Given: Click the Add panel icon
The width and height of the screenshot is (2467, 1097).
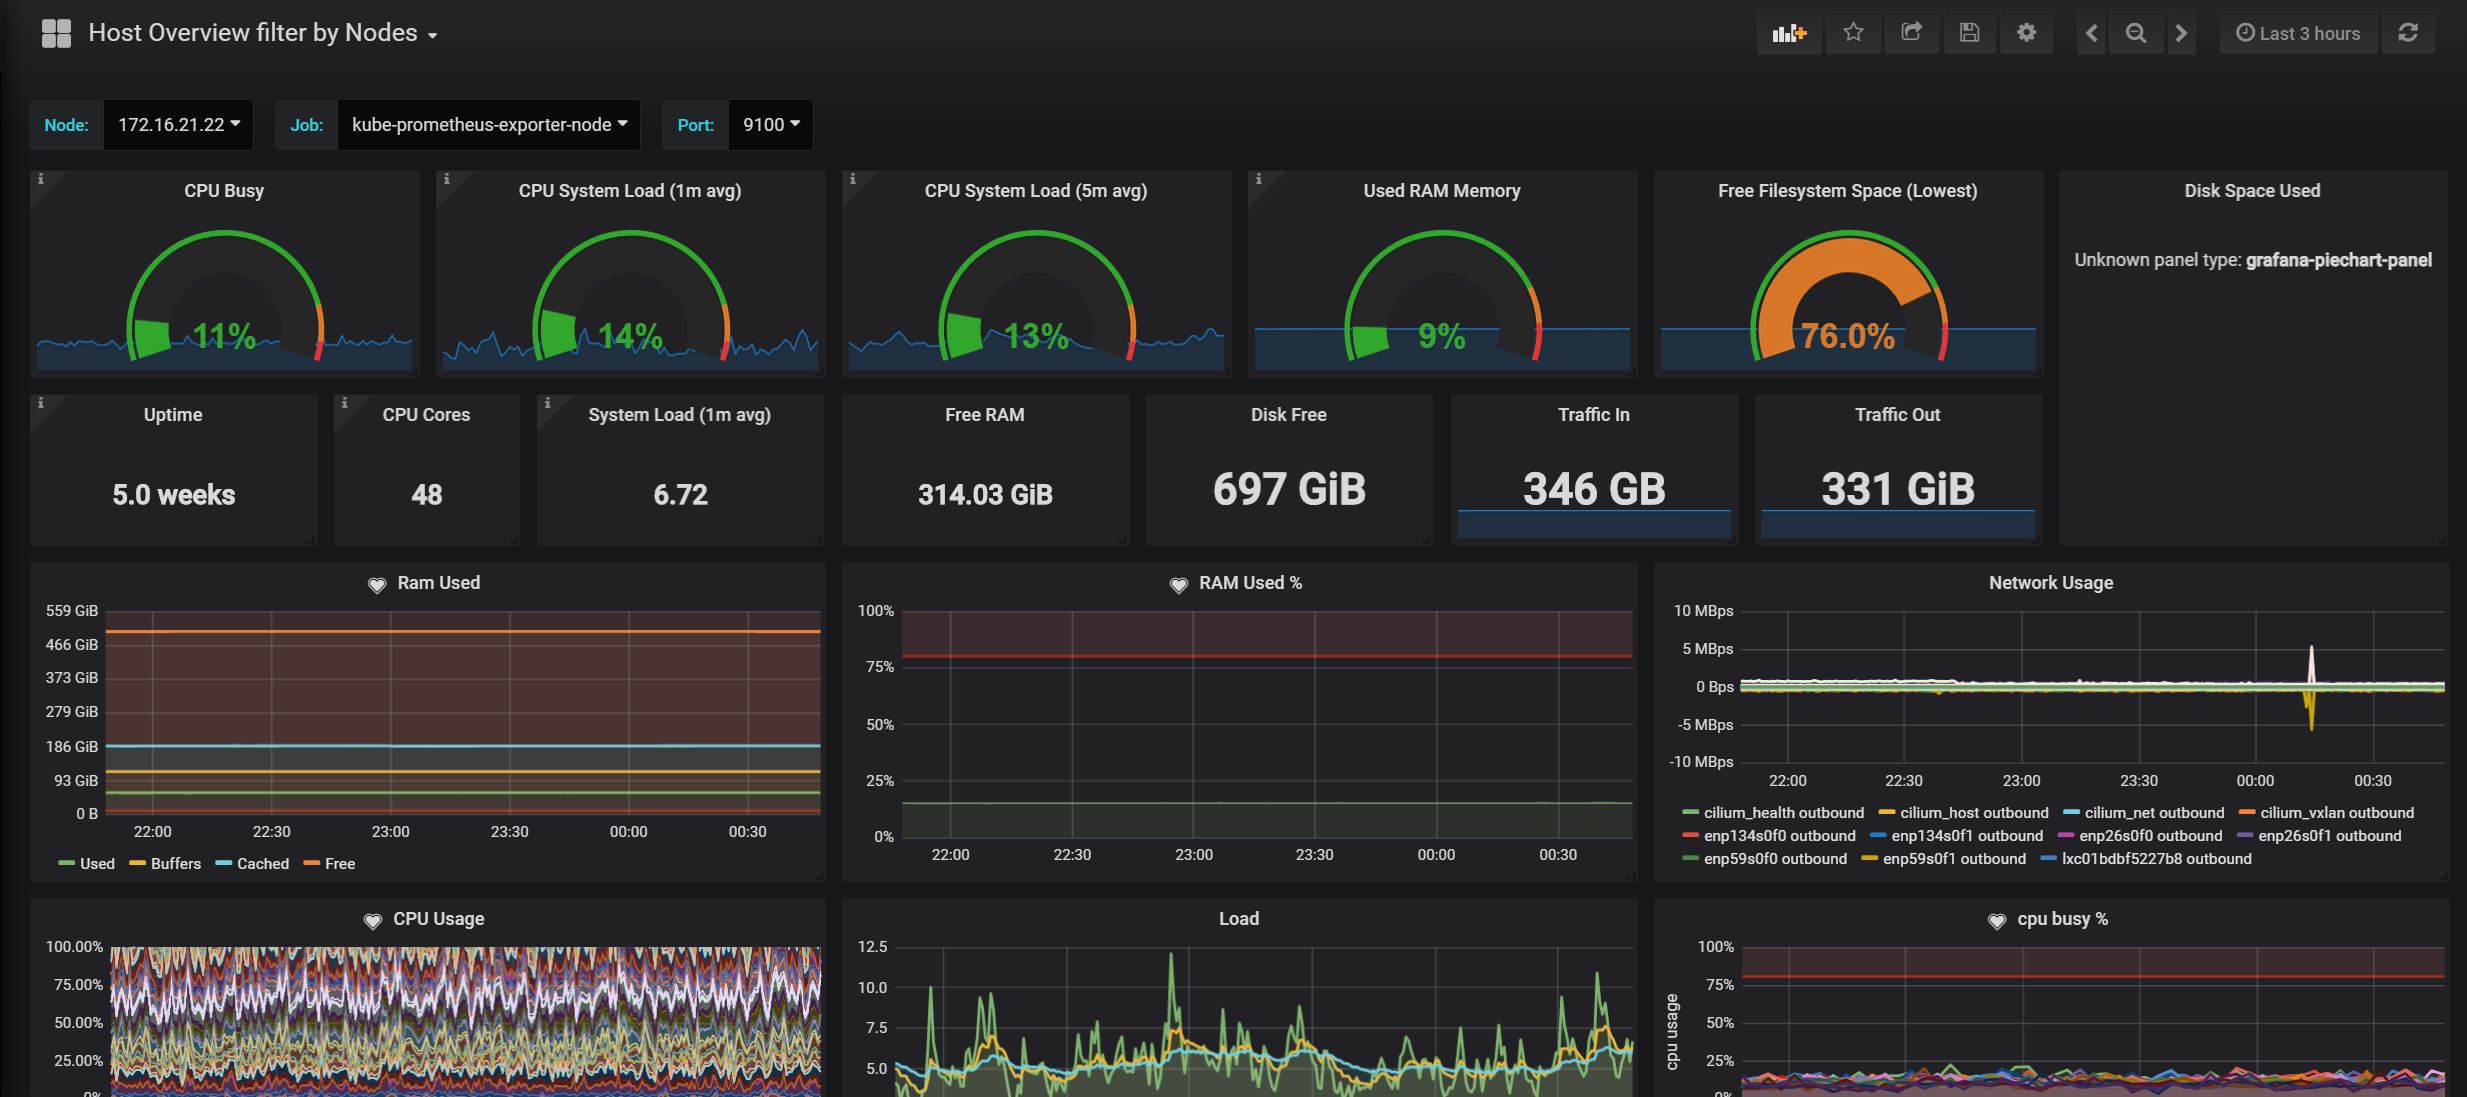Looking at the screenshot, I should point(1789,33).
